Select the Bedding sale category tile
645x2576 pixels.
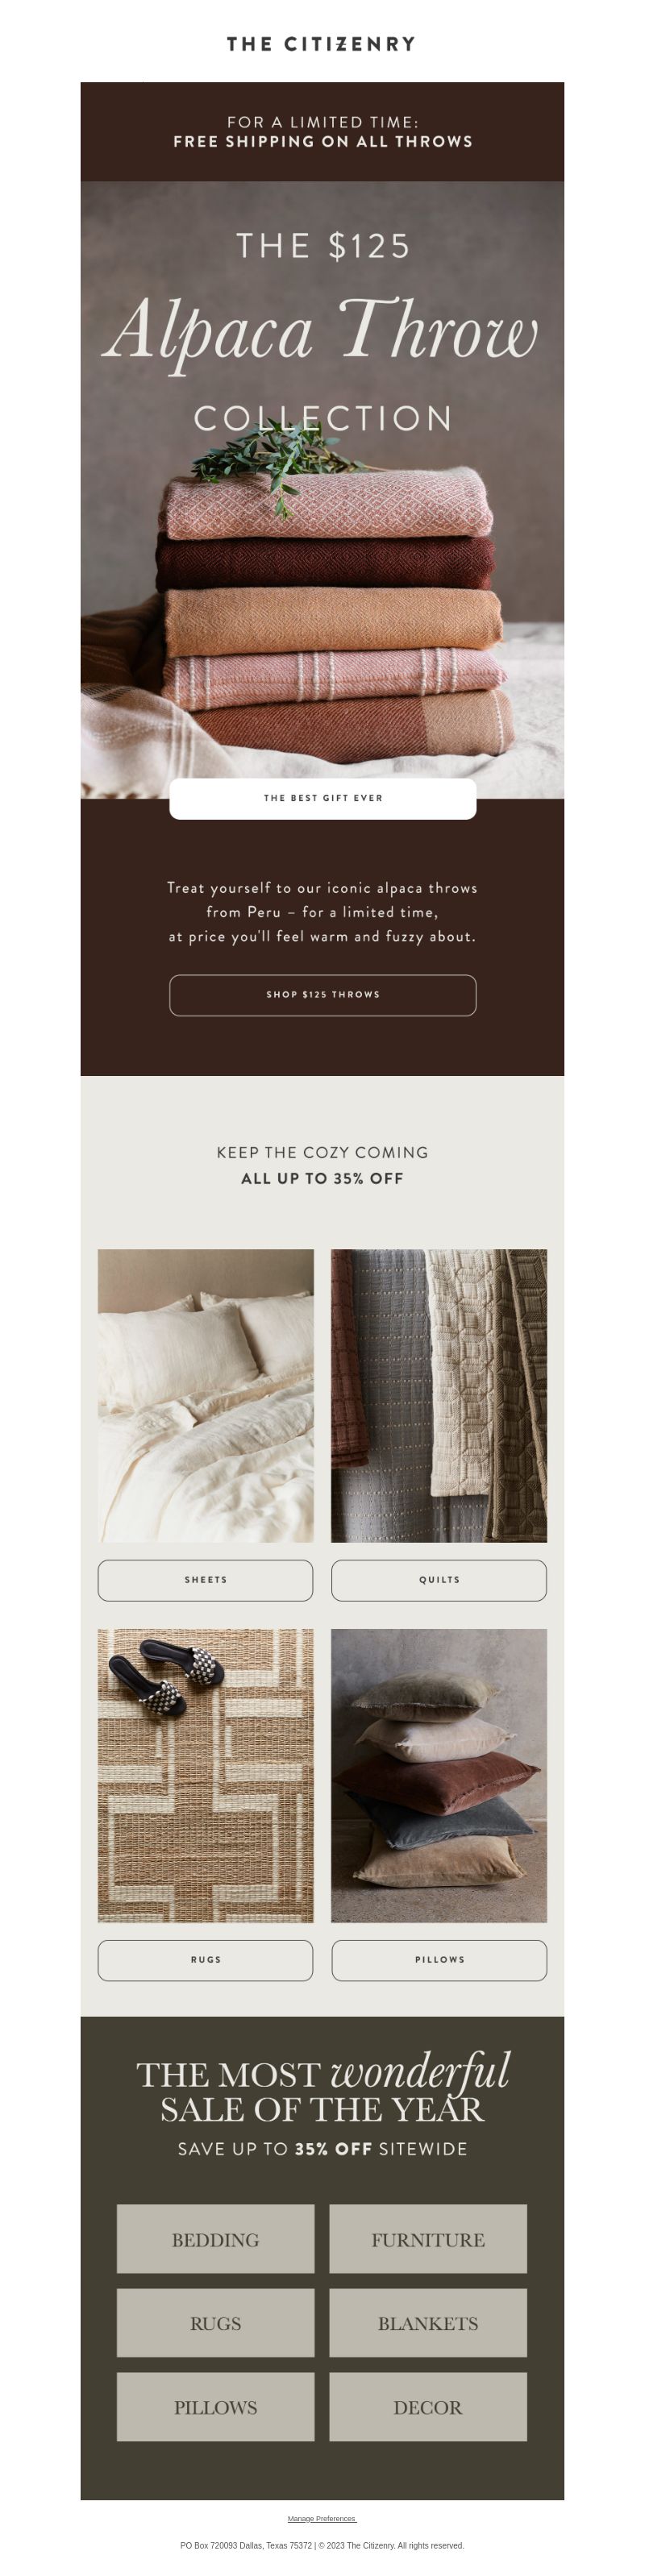[x=215, y=2239]
